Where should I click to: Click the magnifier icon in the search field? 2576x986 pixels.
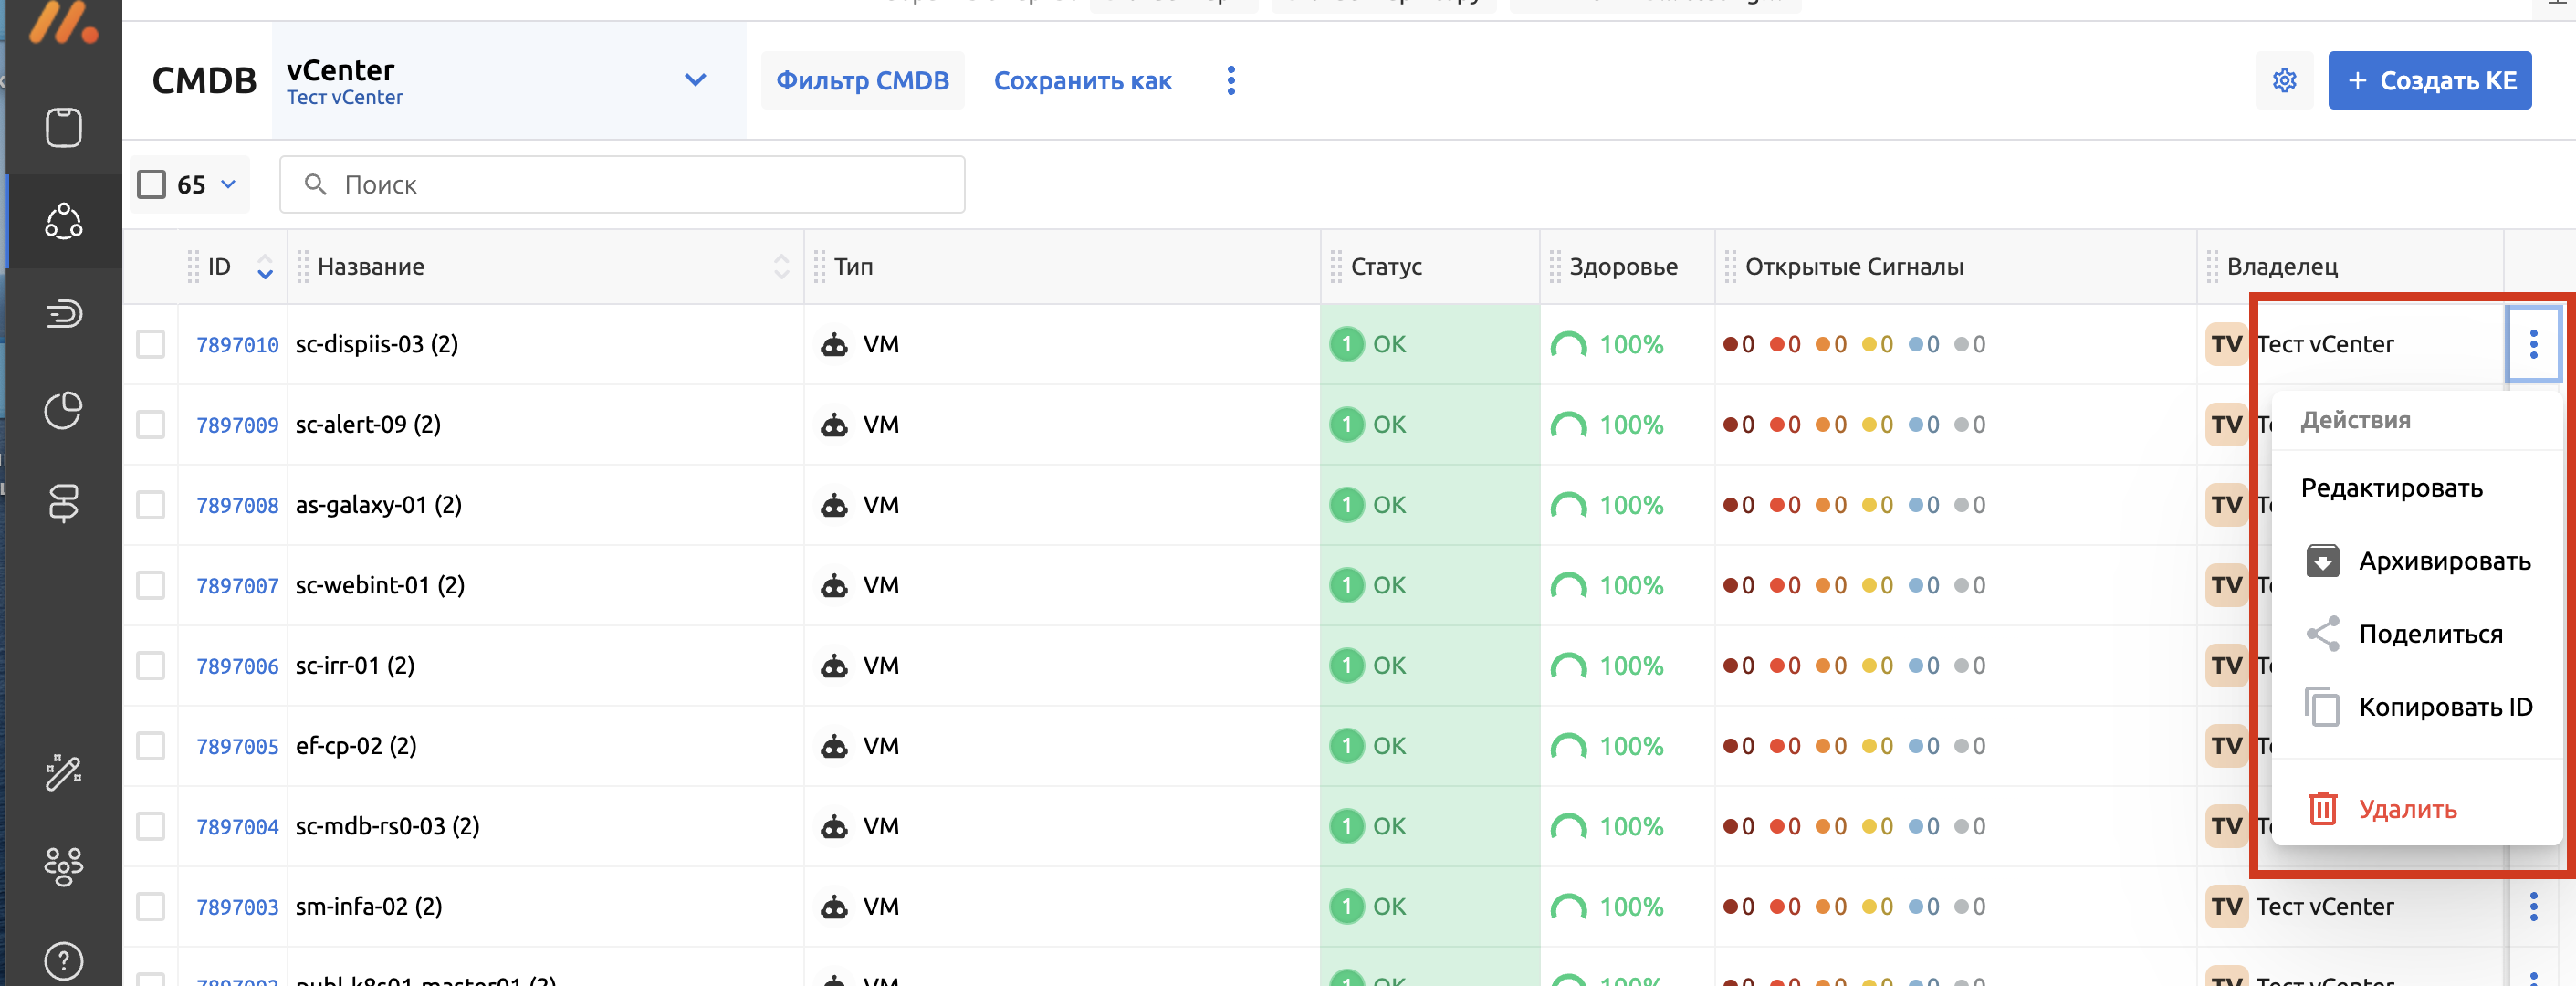(x=315, y=184)
